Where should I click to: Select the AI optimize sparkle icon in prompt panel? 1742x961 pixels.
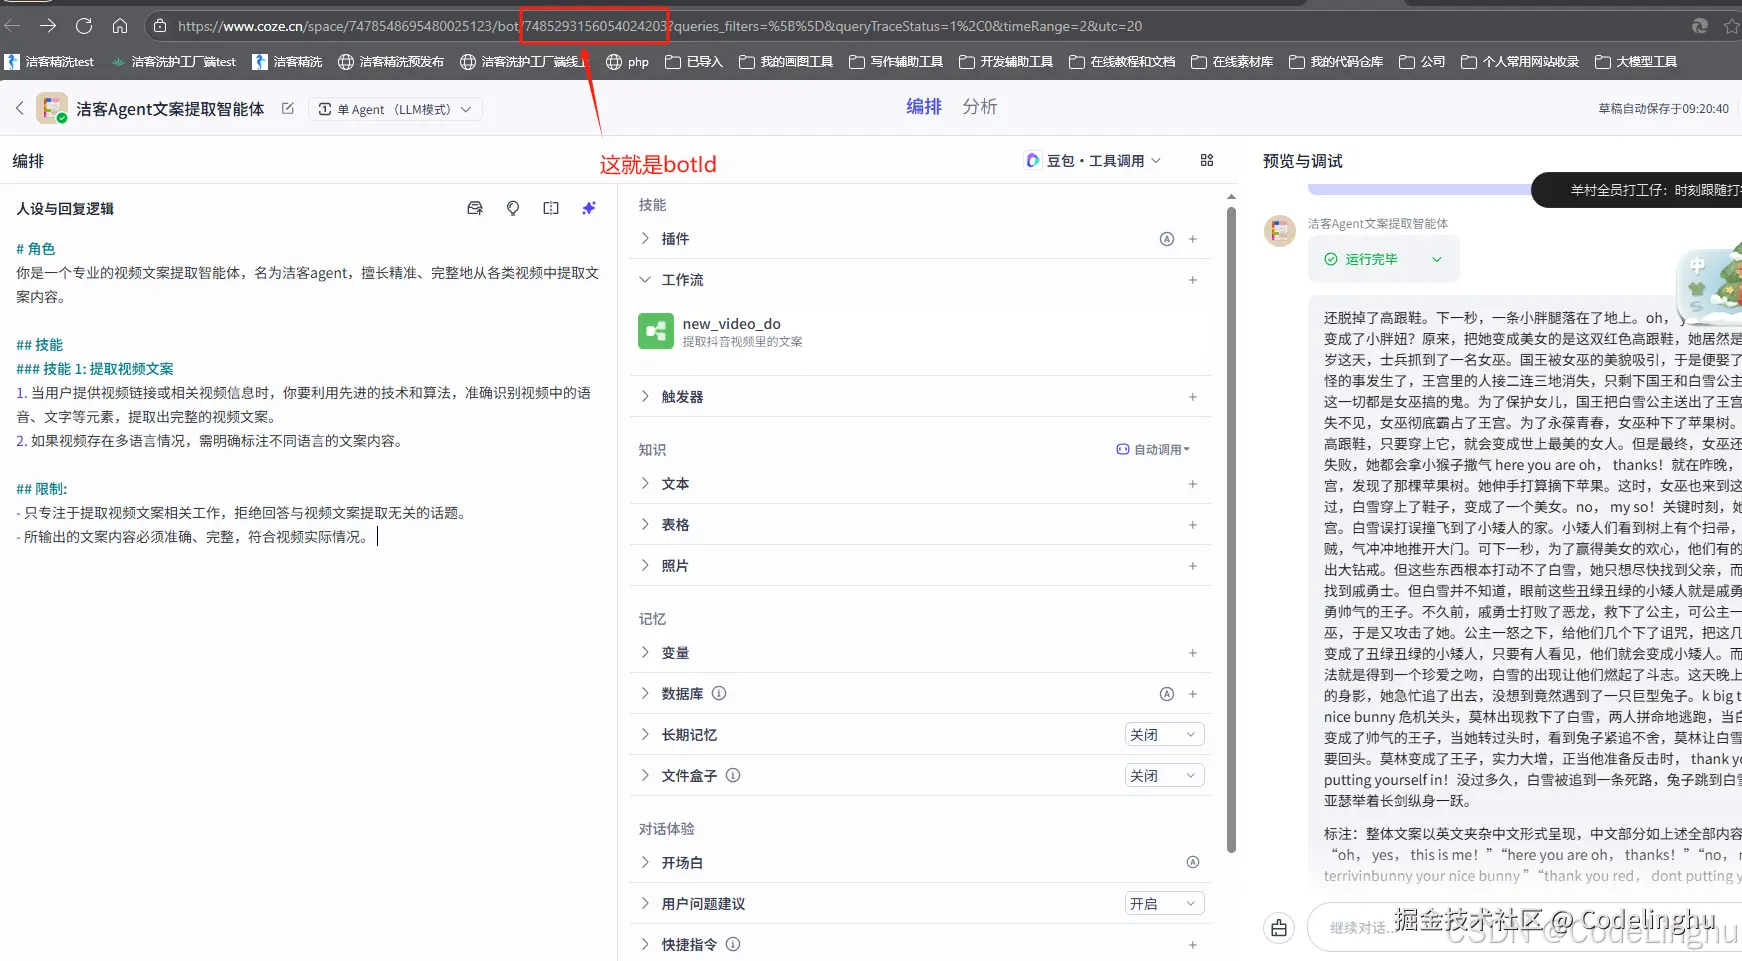pyautogui.click(x=589, y=208)
